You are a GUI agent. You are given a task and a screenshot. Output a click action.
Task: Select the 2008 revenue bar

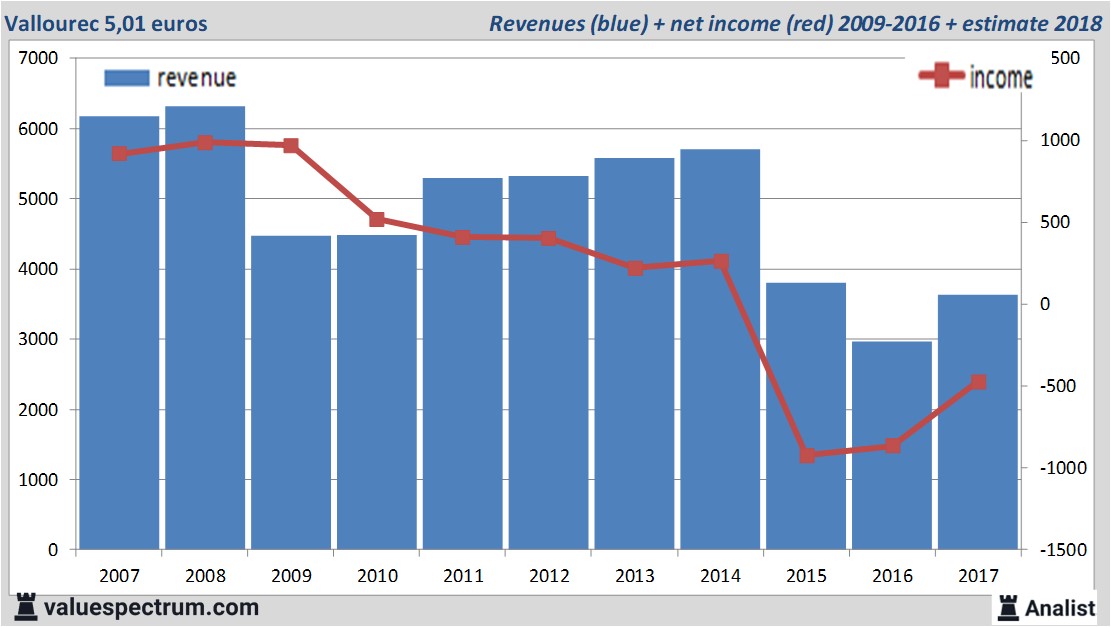pos(205,328)
